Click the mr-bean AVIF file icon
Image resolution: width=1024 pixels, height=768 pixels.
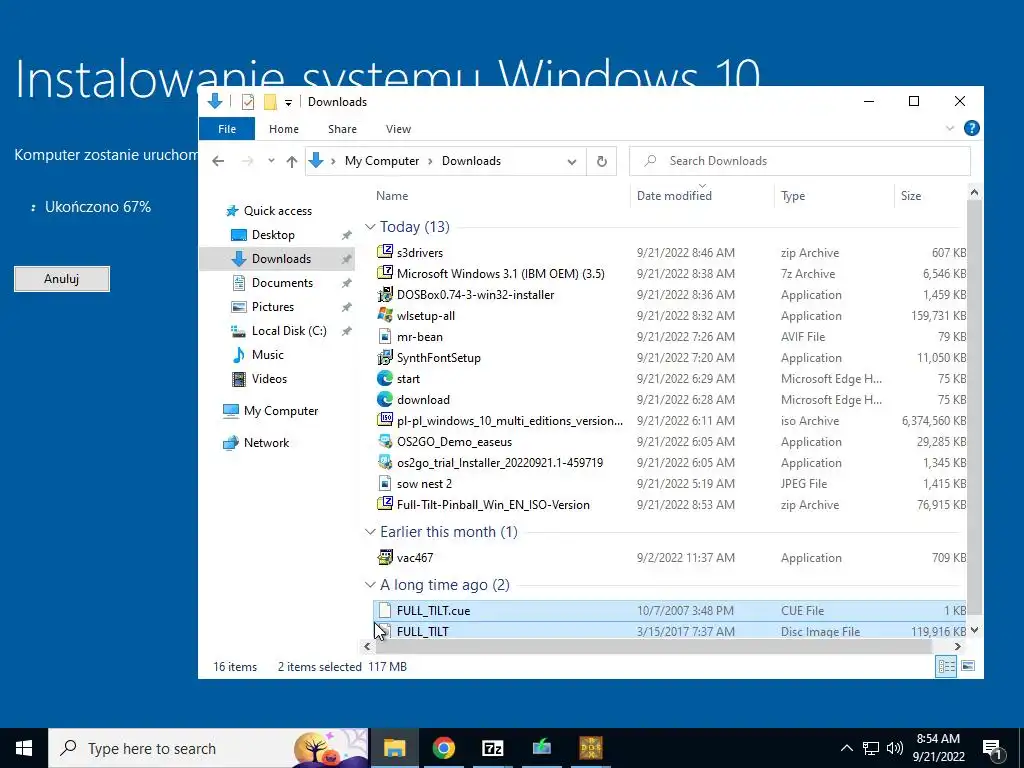pos(385,336)
